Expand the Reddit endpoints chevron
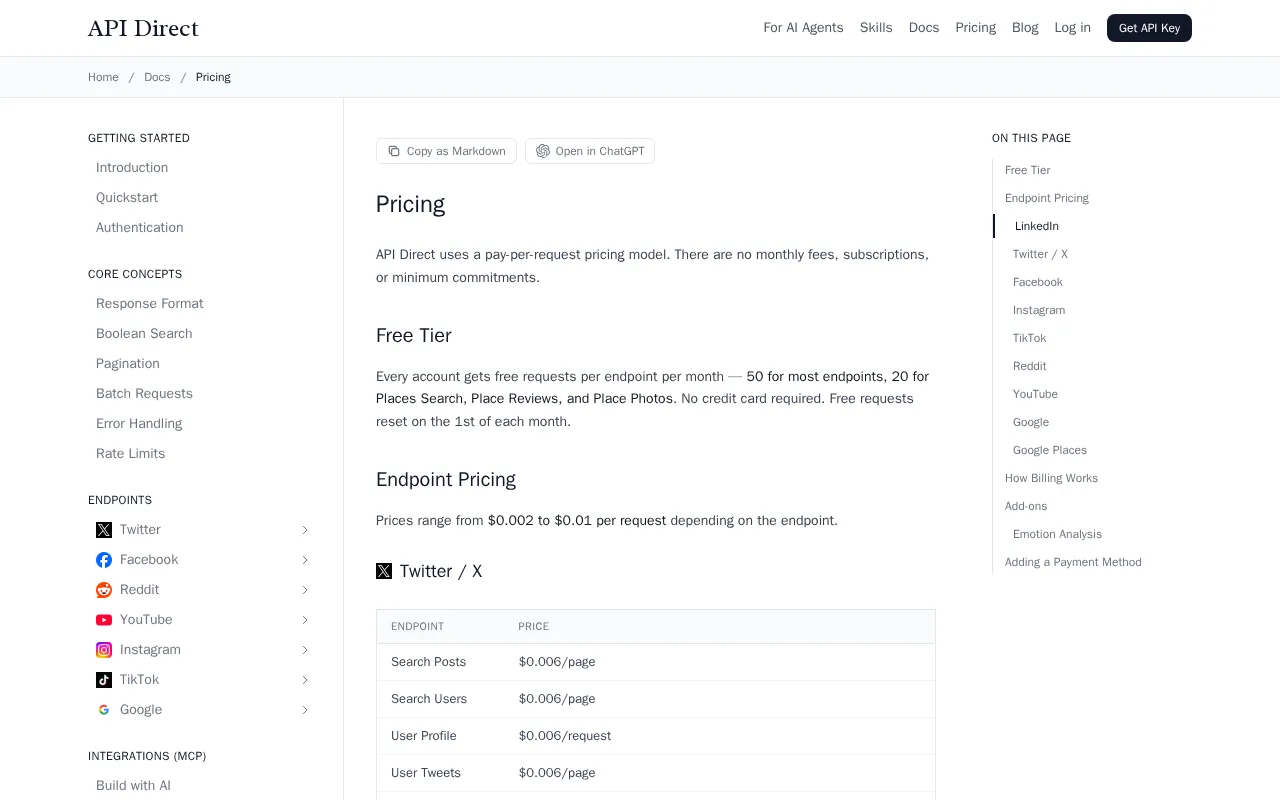The width and height of the screenshot is (1280, 800). (305, 590)
